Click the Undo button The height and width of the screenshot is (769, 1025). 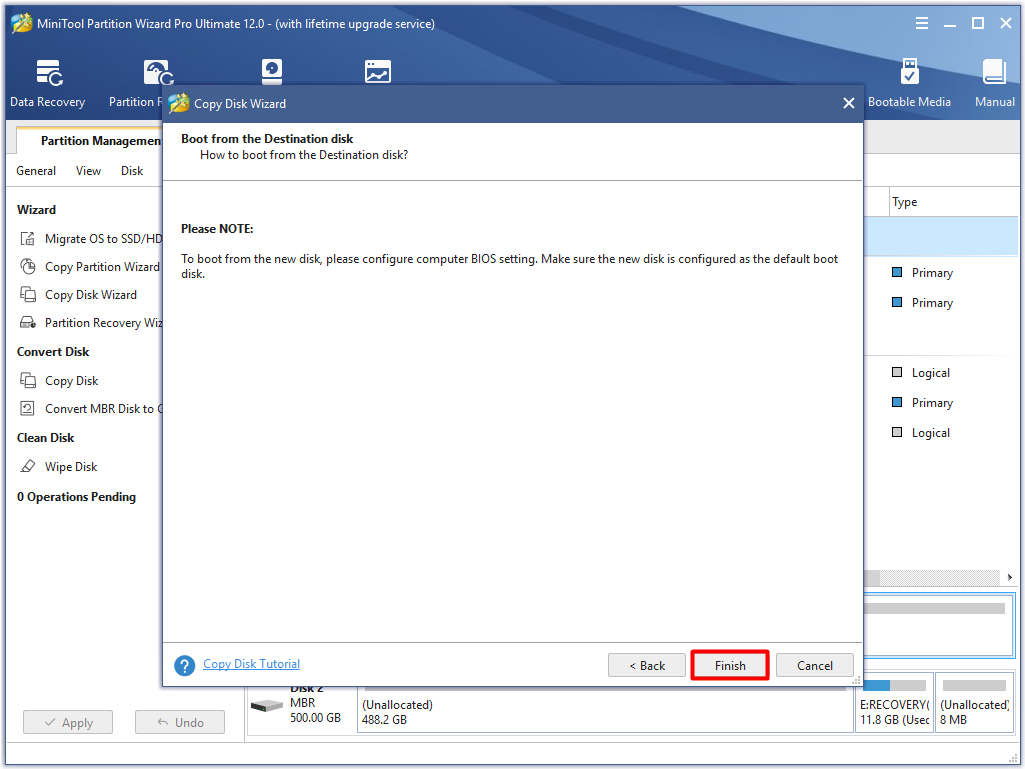(x=180, y=723)
